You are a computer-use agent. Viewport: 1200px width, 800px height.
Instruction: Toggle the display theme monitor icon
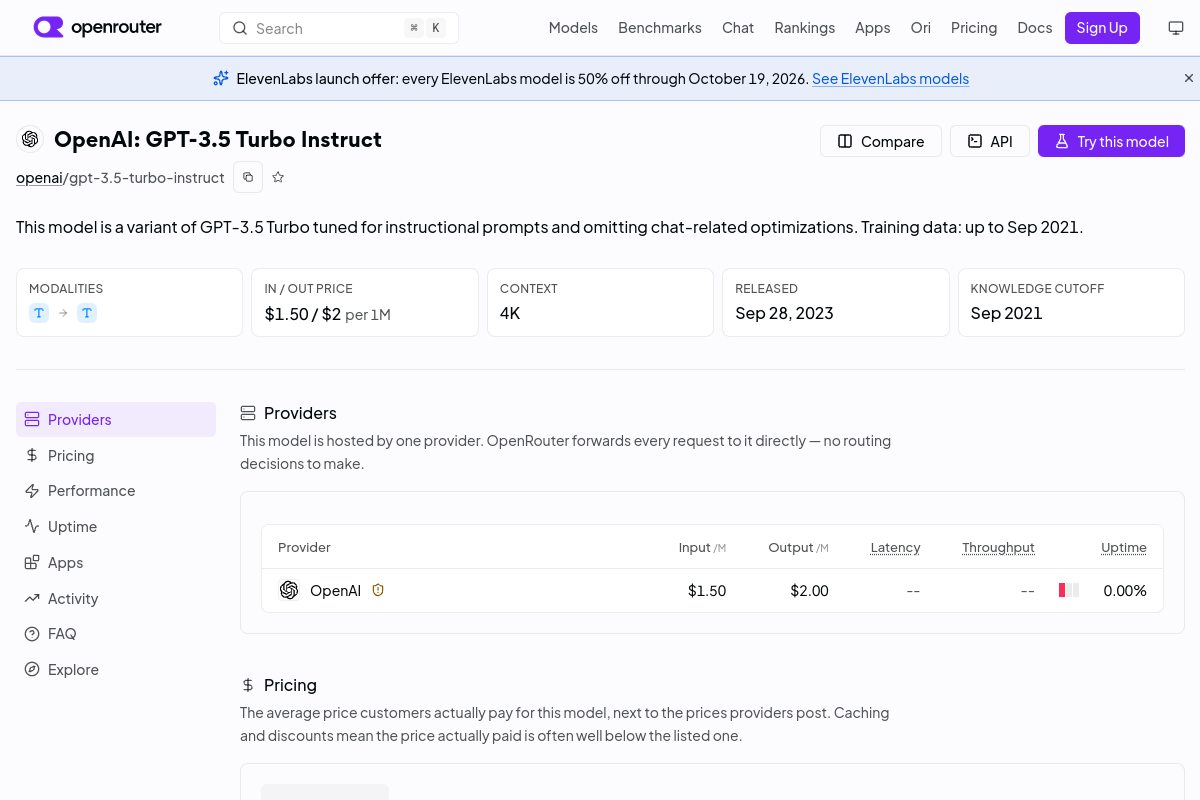tap(1176, 28)
